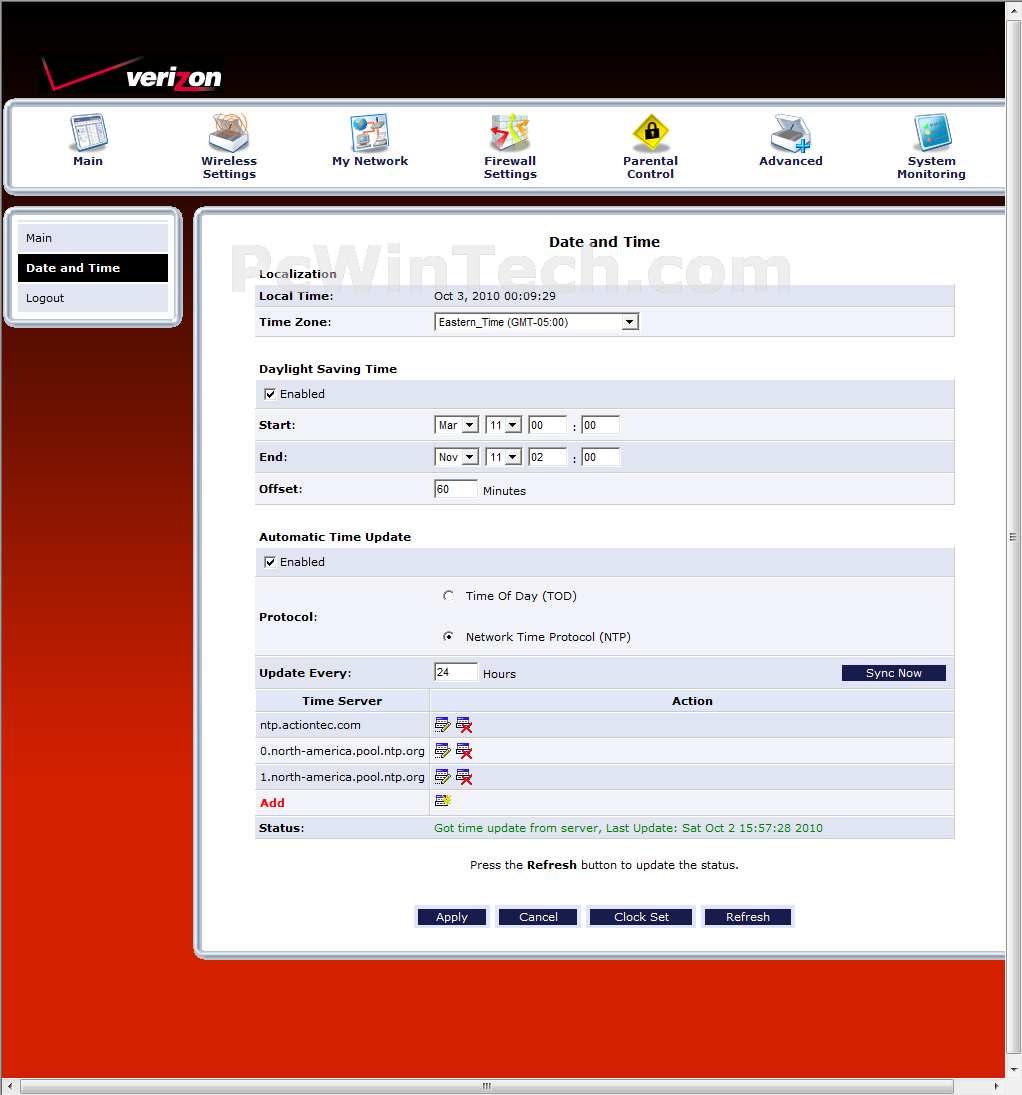This screenshot has width=1022, height=1095.
Task: Toggle Daylight Saving Time Enabled checkbox
Action: pos(270,394)
